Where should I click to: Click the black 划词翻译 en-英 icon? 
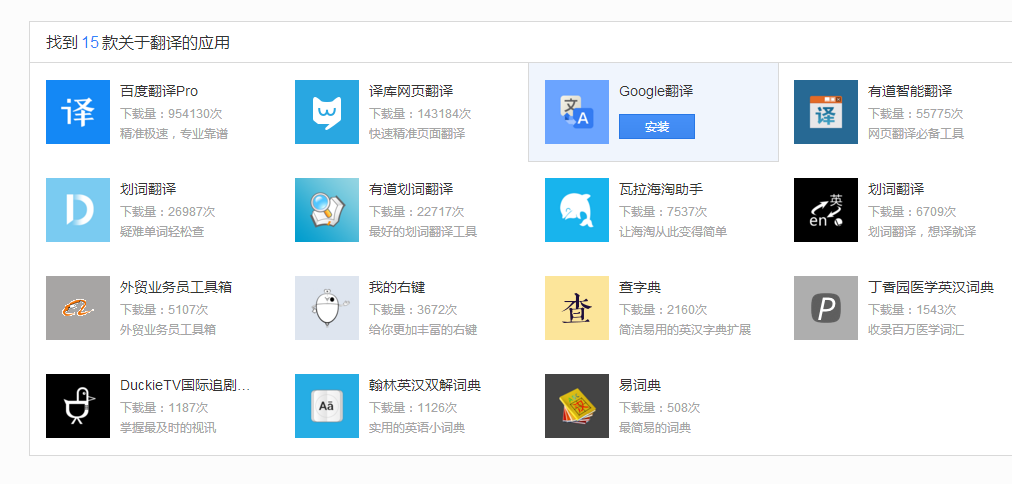(826, 210)
